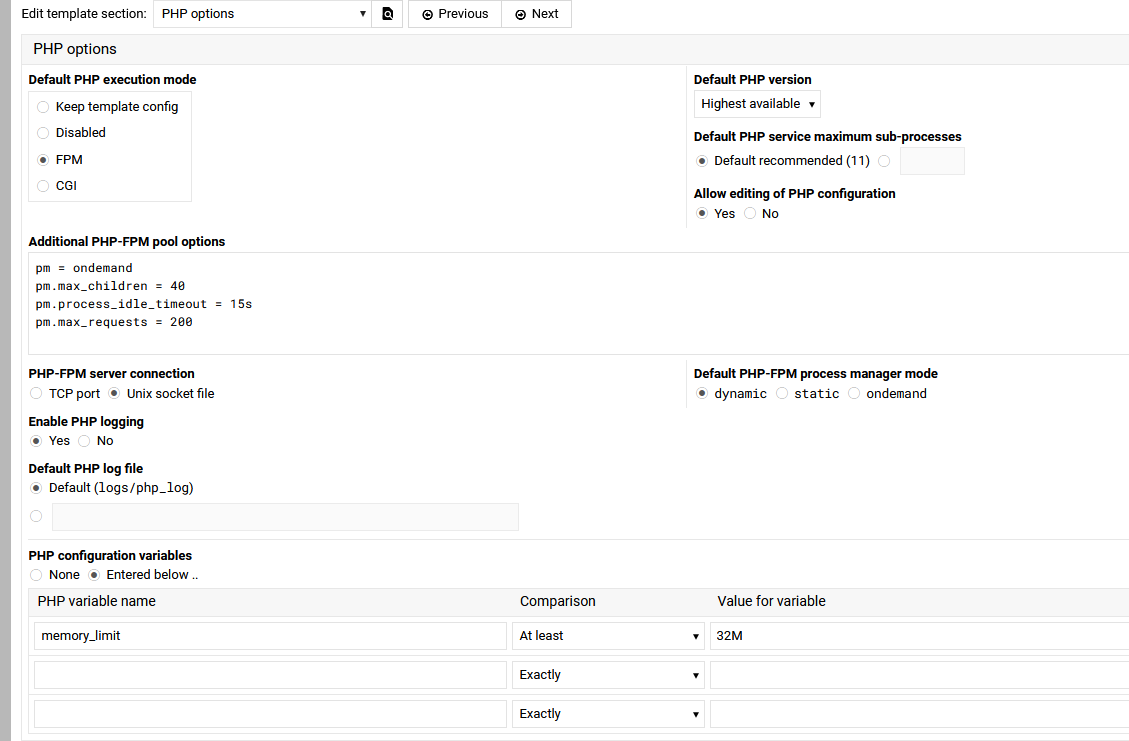The width and height of the screenshot is (1129, 741).
Task: Click the 'Additional PHP-FPM pool options' label
Action: point(127,241)
